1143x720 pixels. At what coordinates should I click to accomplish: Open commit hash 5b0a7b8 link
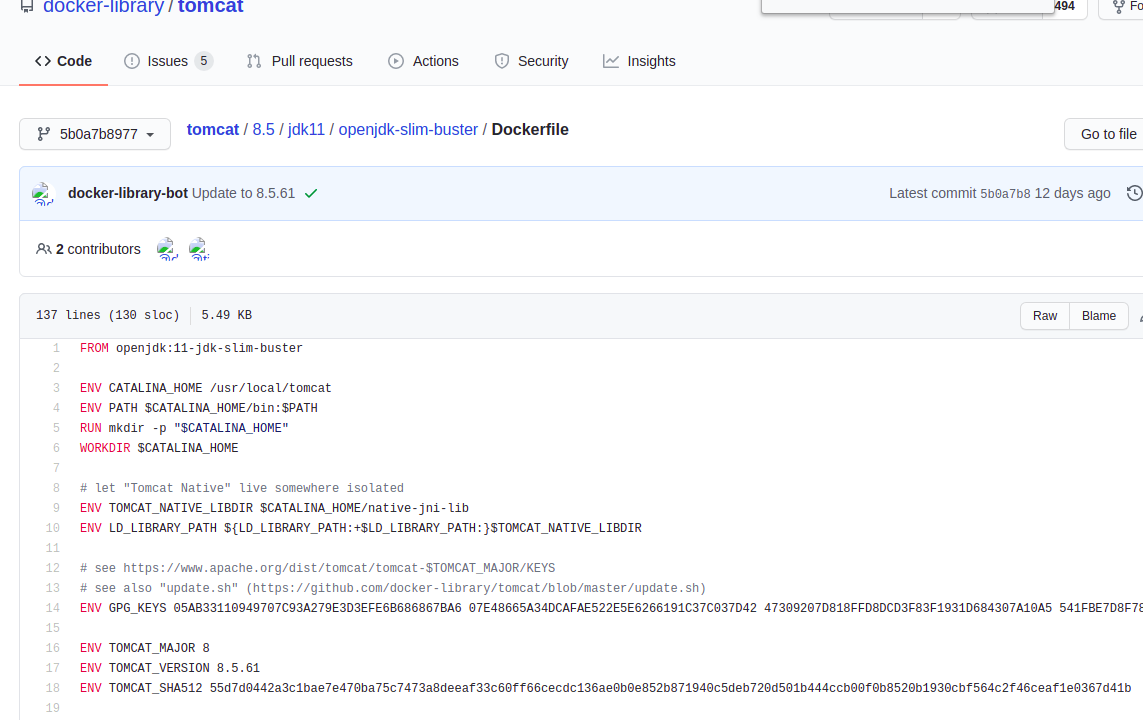click(1005, 194)
